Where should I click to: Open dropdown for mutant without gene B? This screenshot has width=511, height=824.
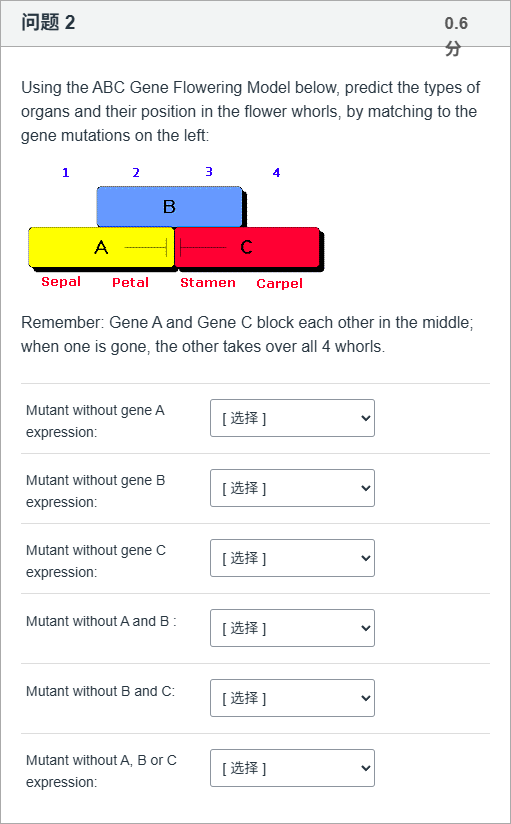tap(292, 488)
